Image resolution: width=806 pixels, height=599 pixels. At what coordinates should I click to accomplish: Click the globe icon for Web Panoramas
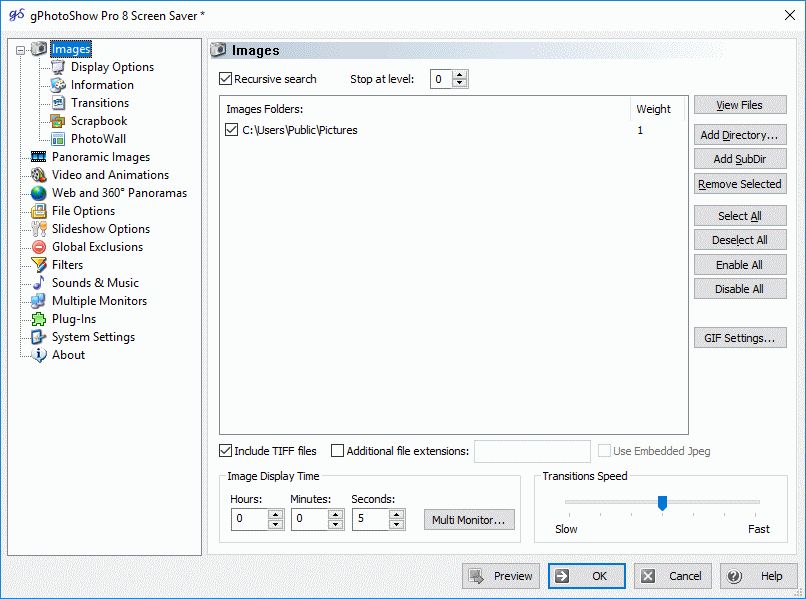pyautogui.click(x=39, y=193)
